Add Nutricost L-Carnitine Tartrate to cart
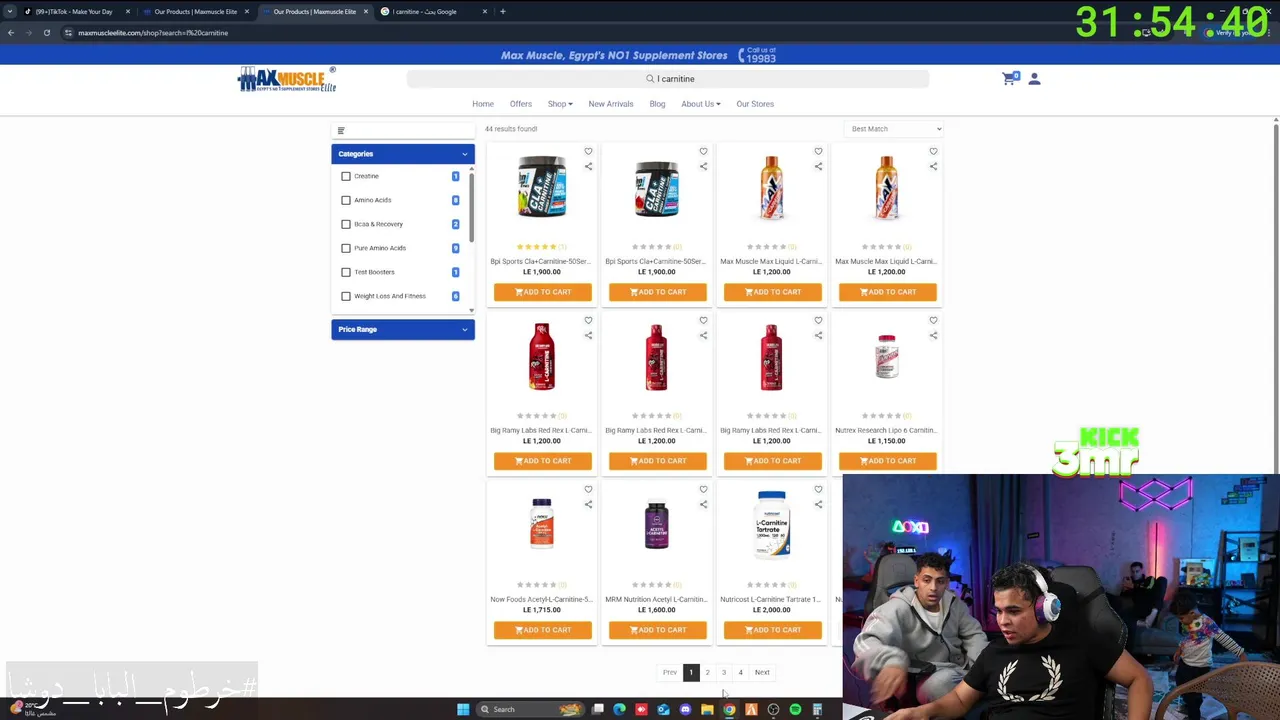1280x720 pixels. [773, 630]
